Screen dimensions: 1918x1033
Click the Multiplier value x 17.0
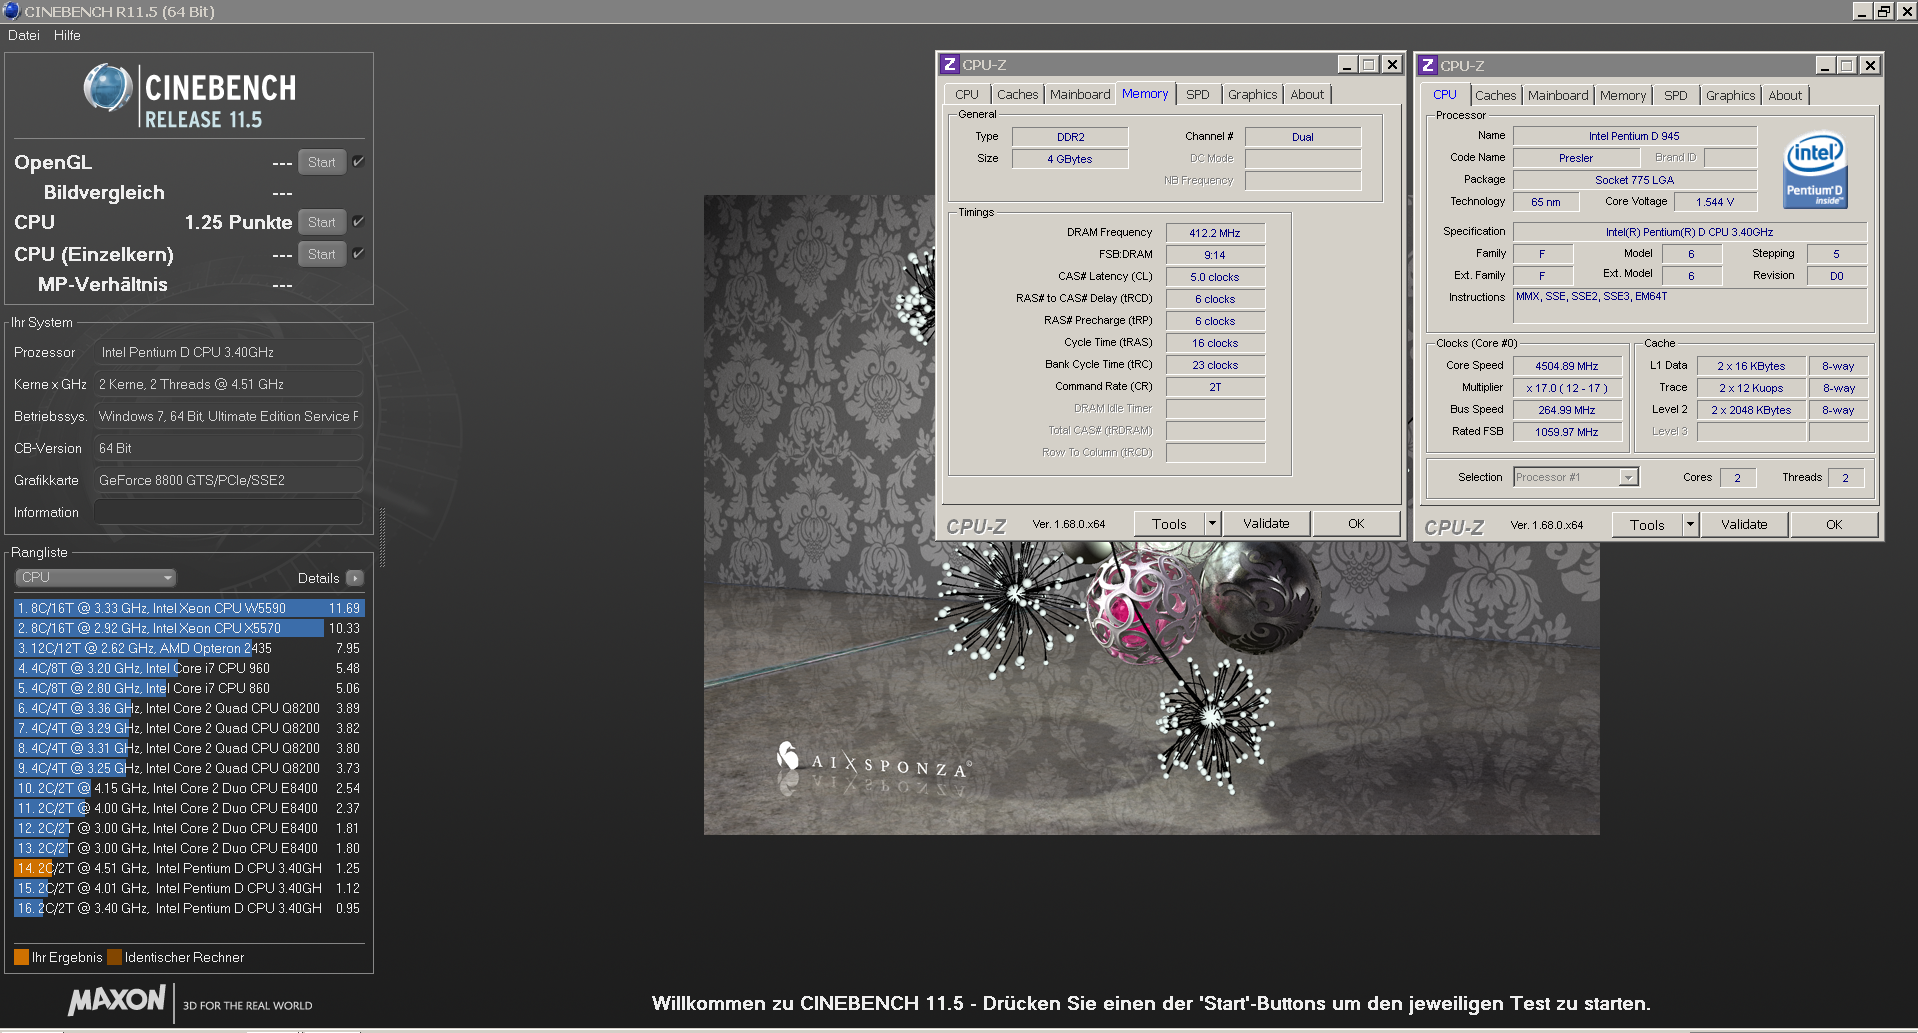(1567, 388)
